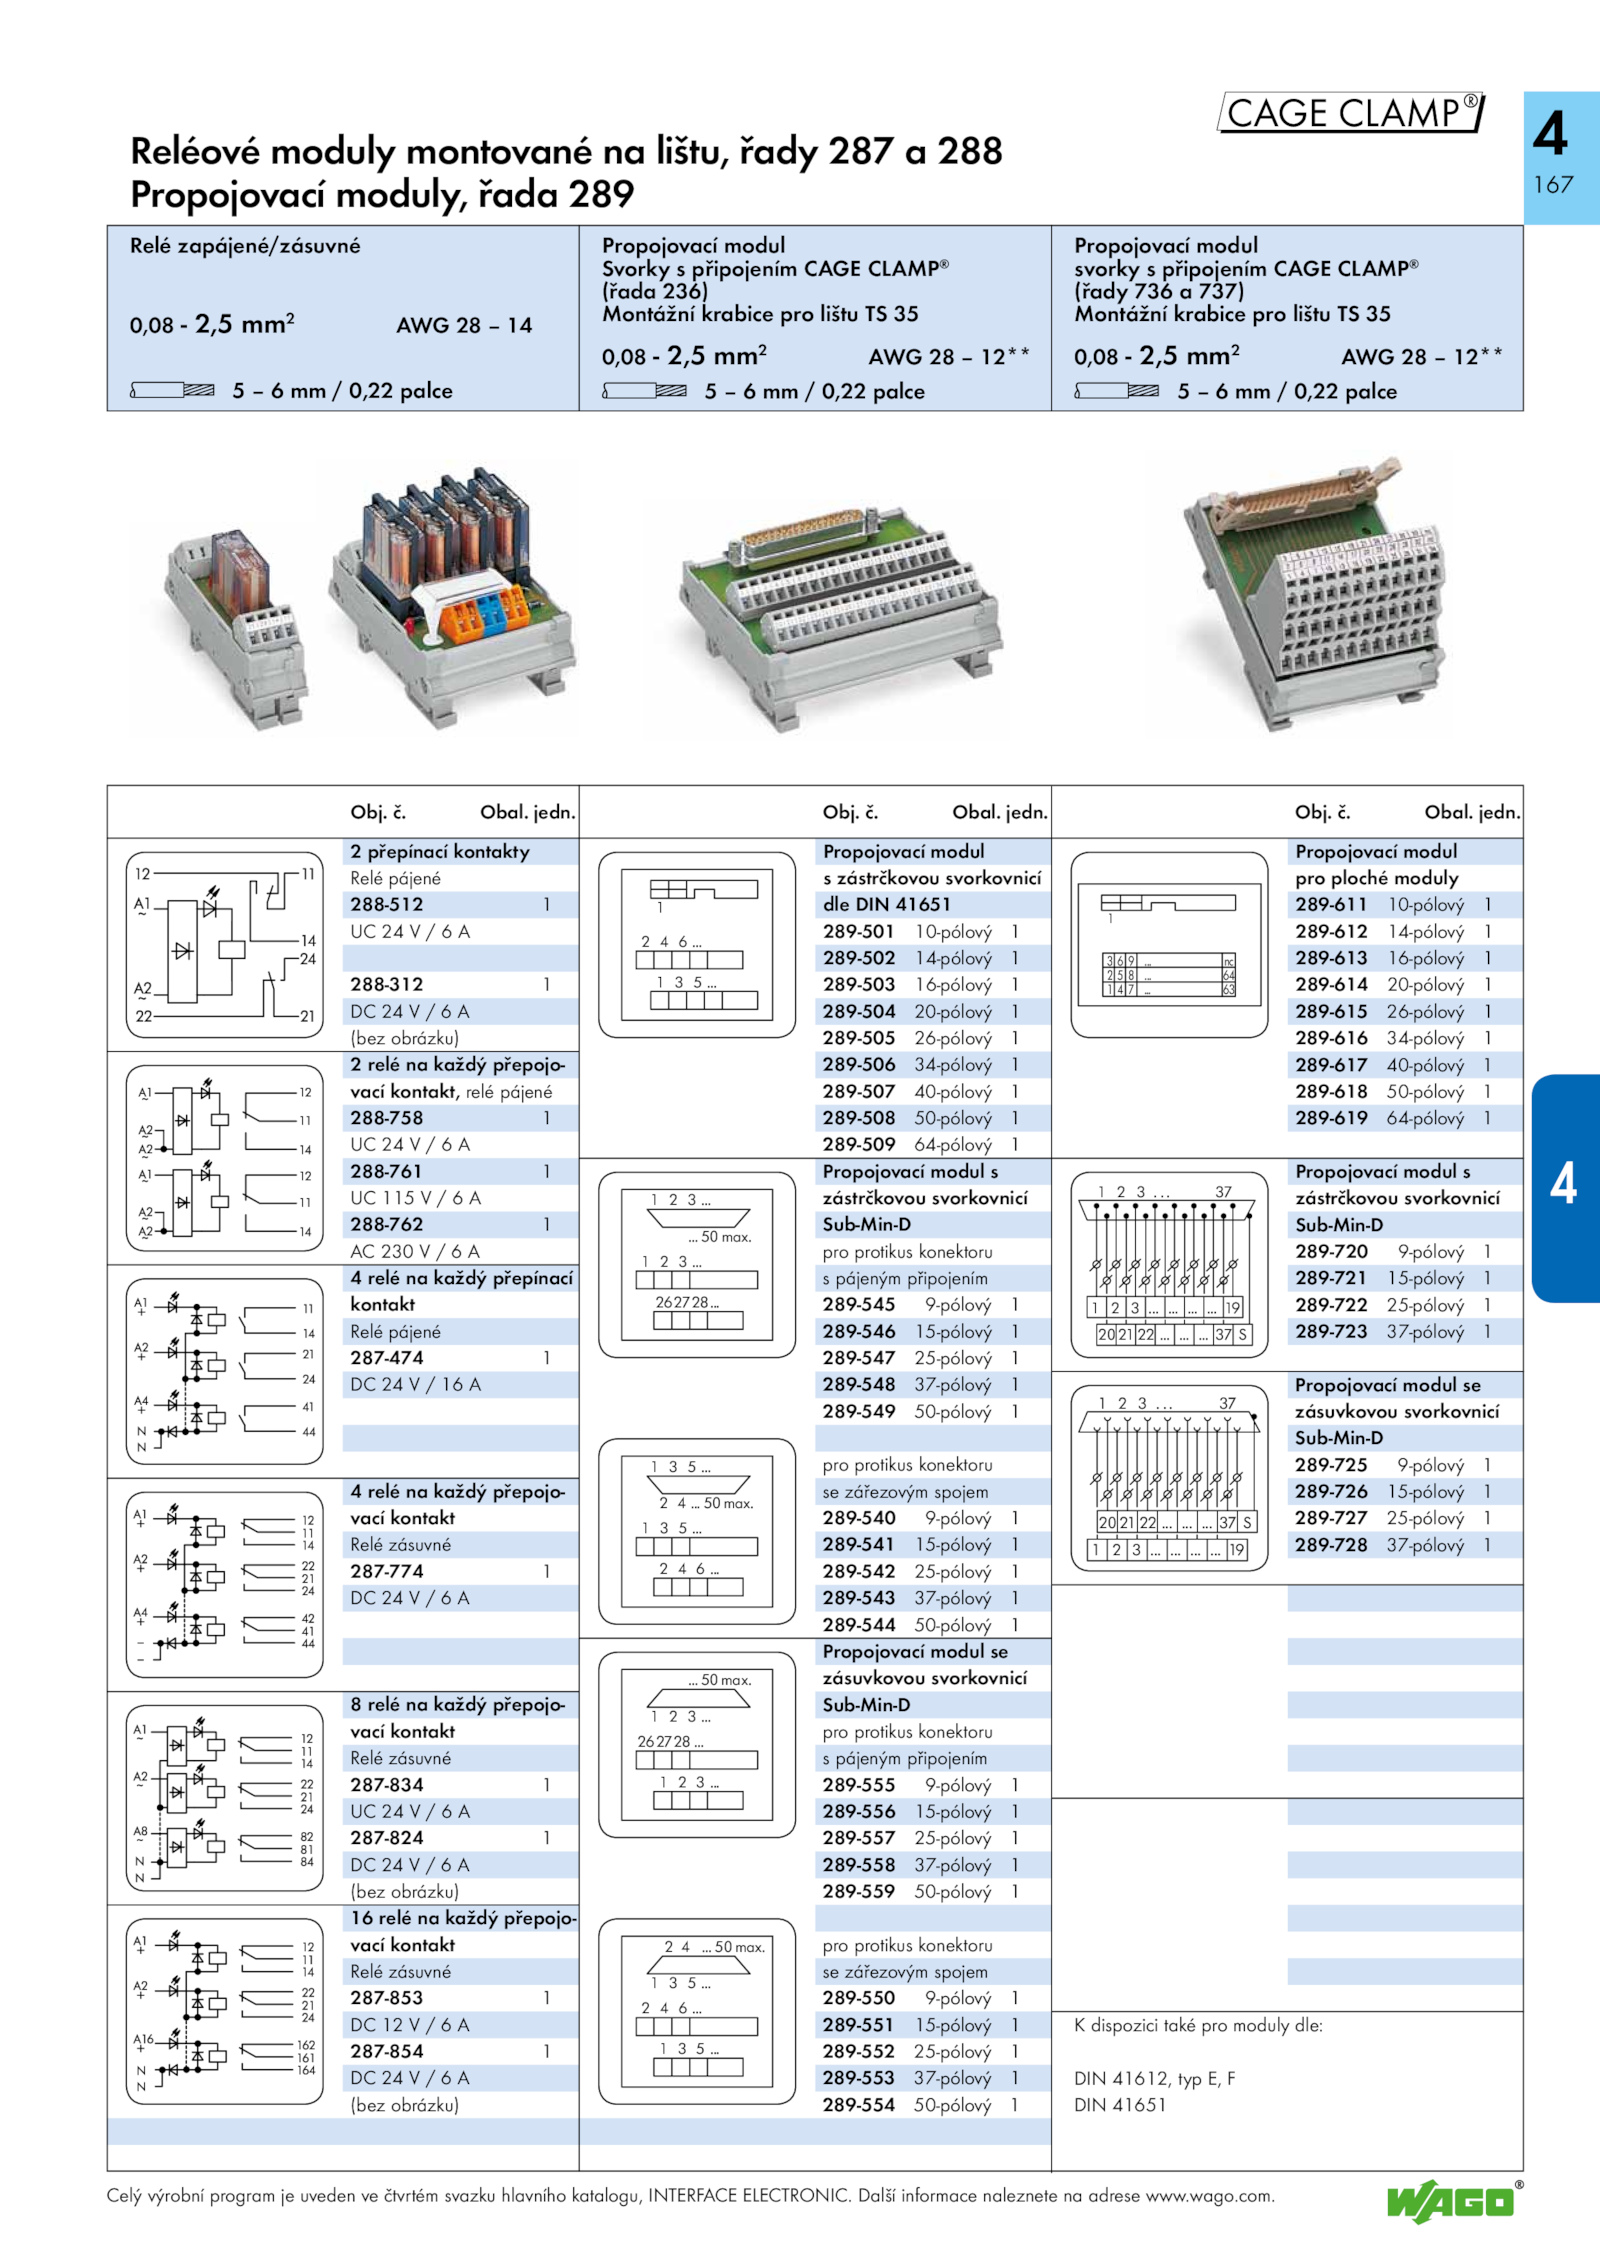
Task: Click the 37-pin wiring diagram beside 289-725
Action: pos(1169,1478)
